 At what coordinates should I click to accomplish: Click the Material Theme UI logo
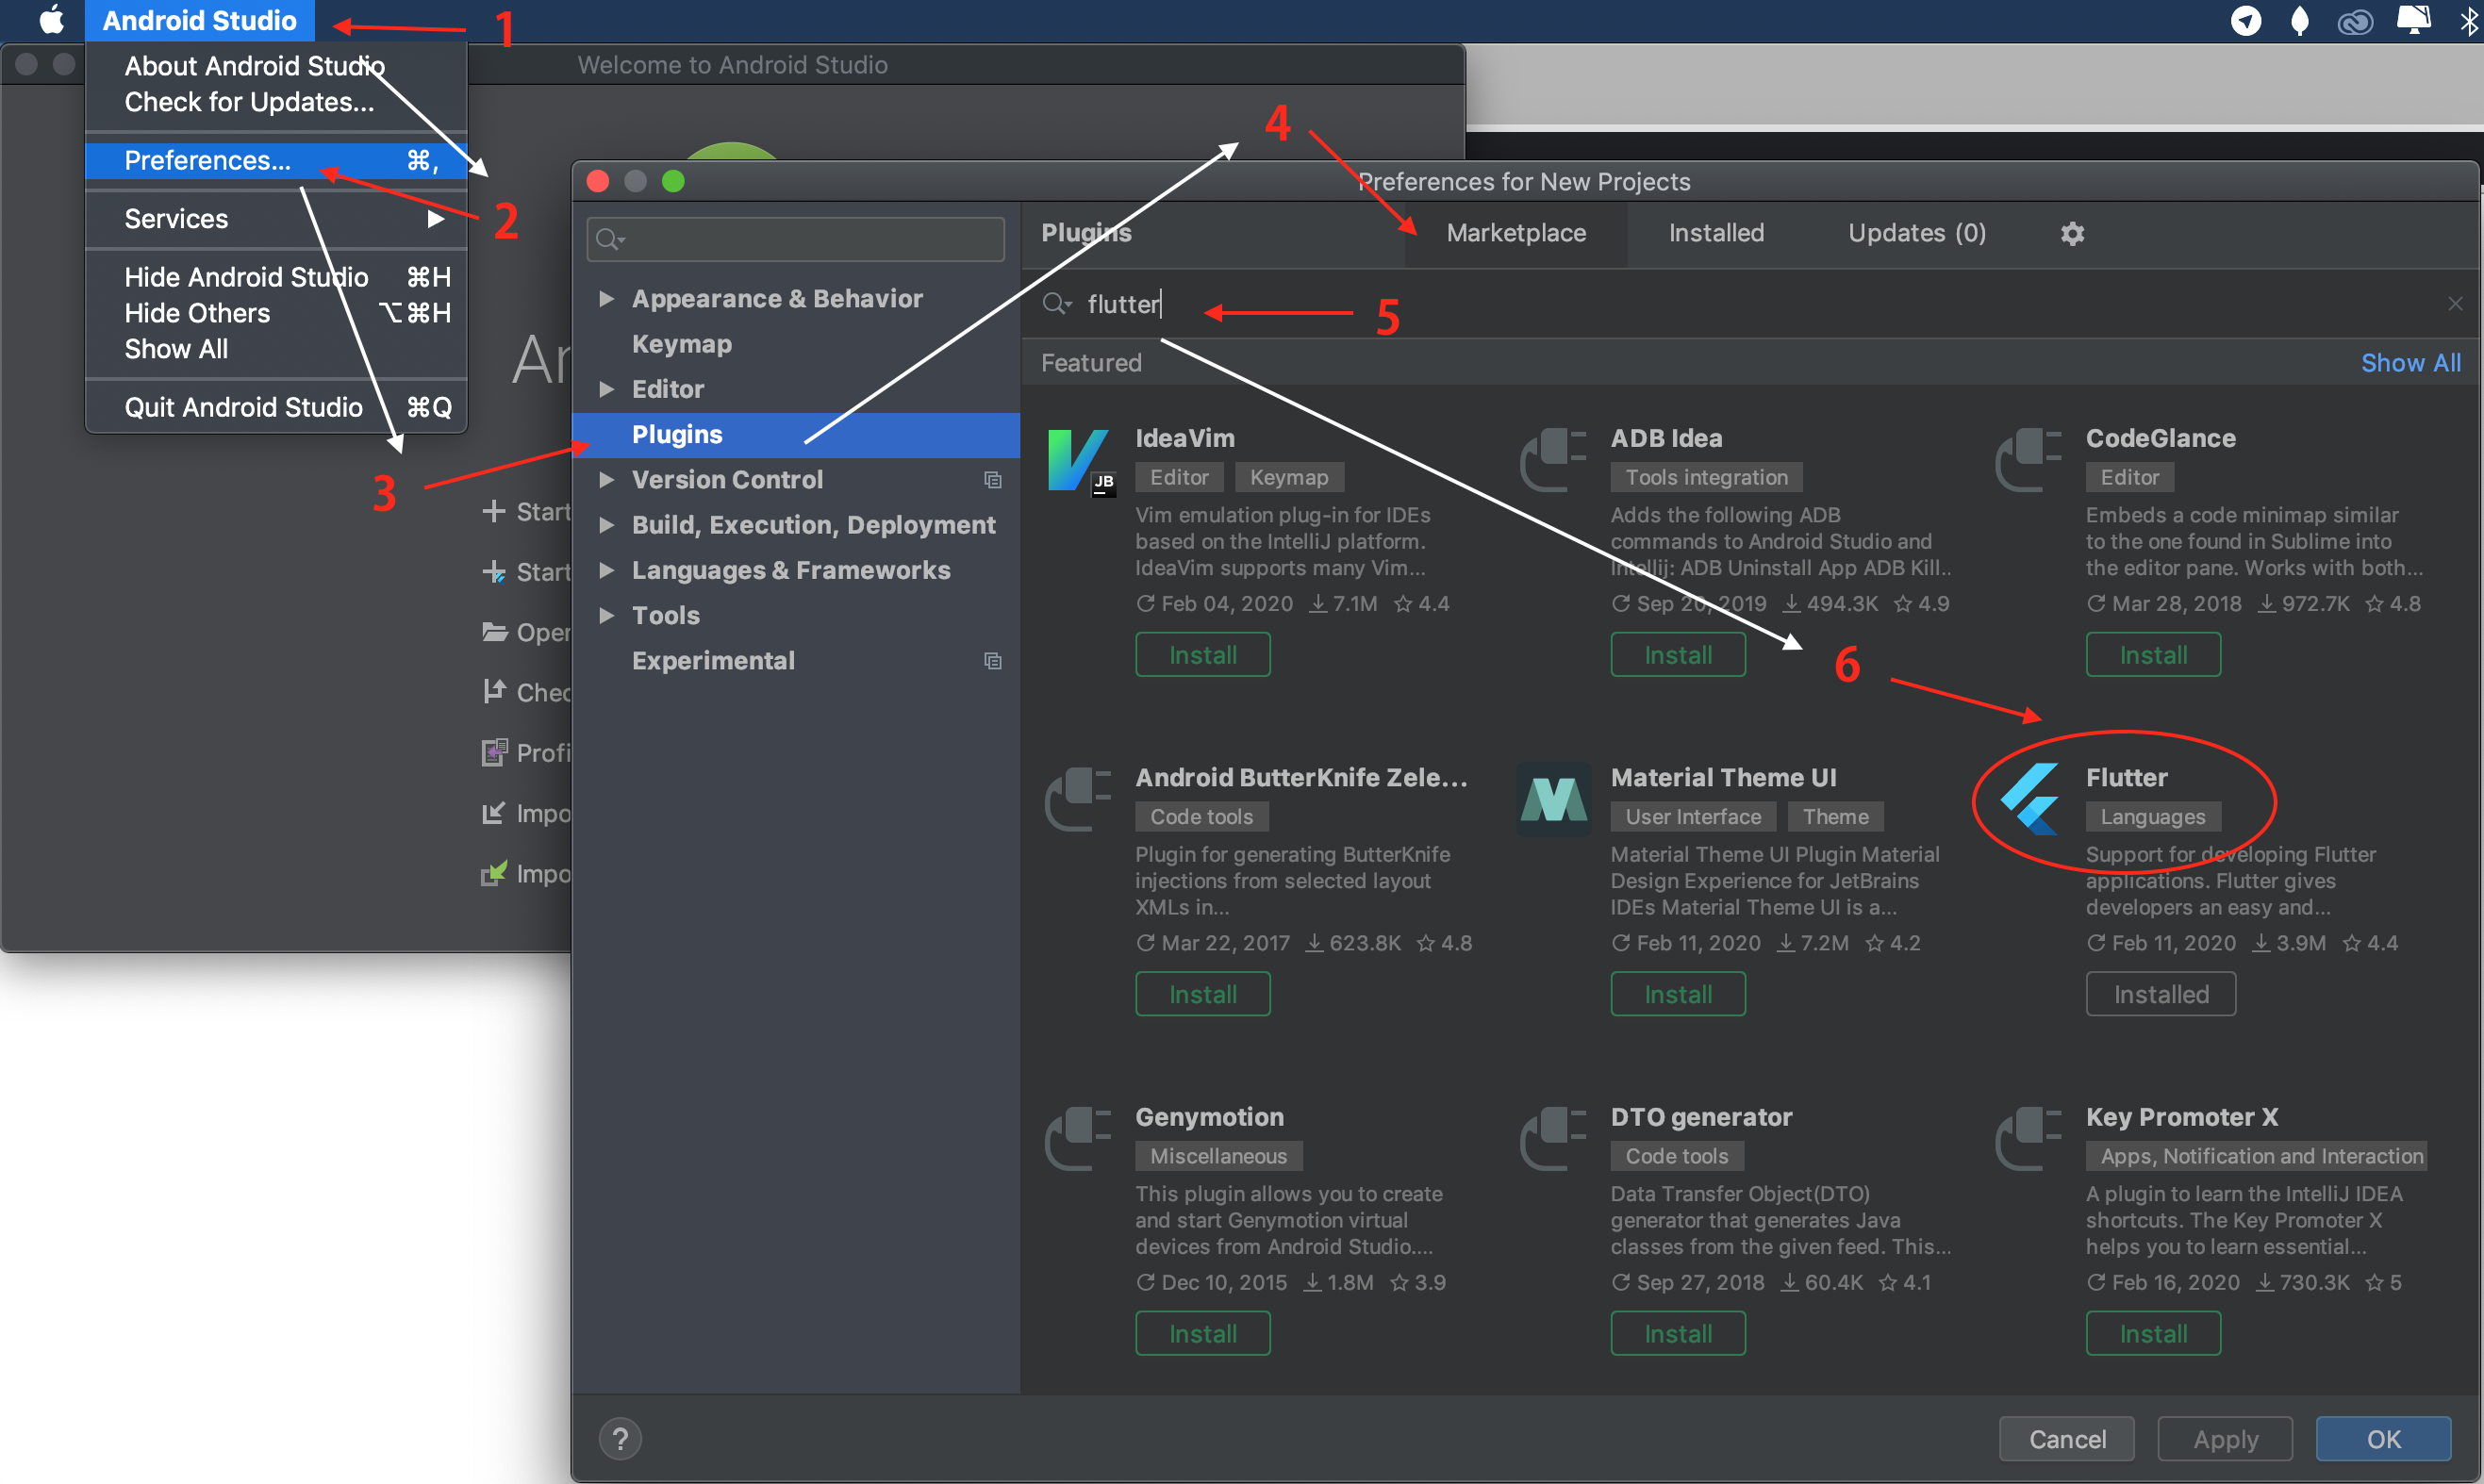tap(1553, 799)
